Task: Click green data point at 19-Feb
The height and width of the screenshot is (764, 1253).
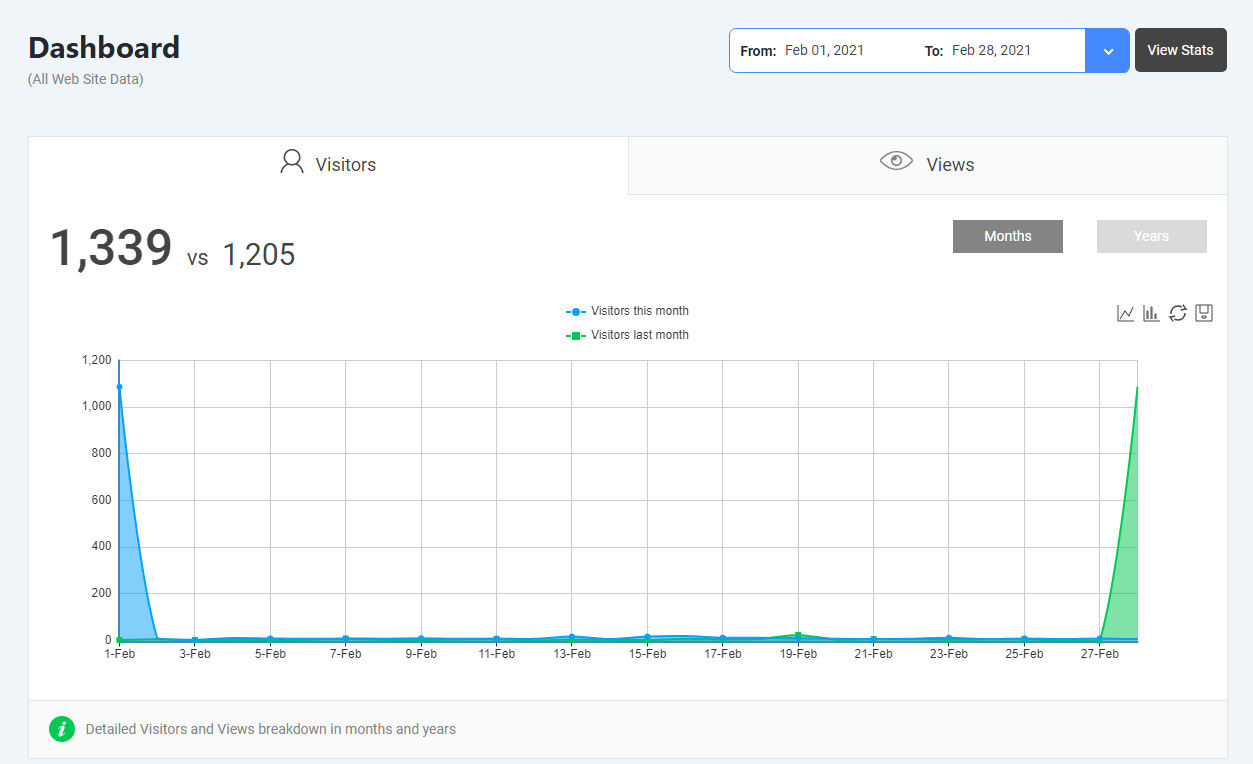Action: tap(798, 635)
